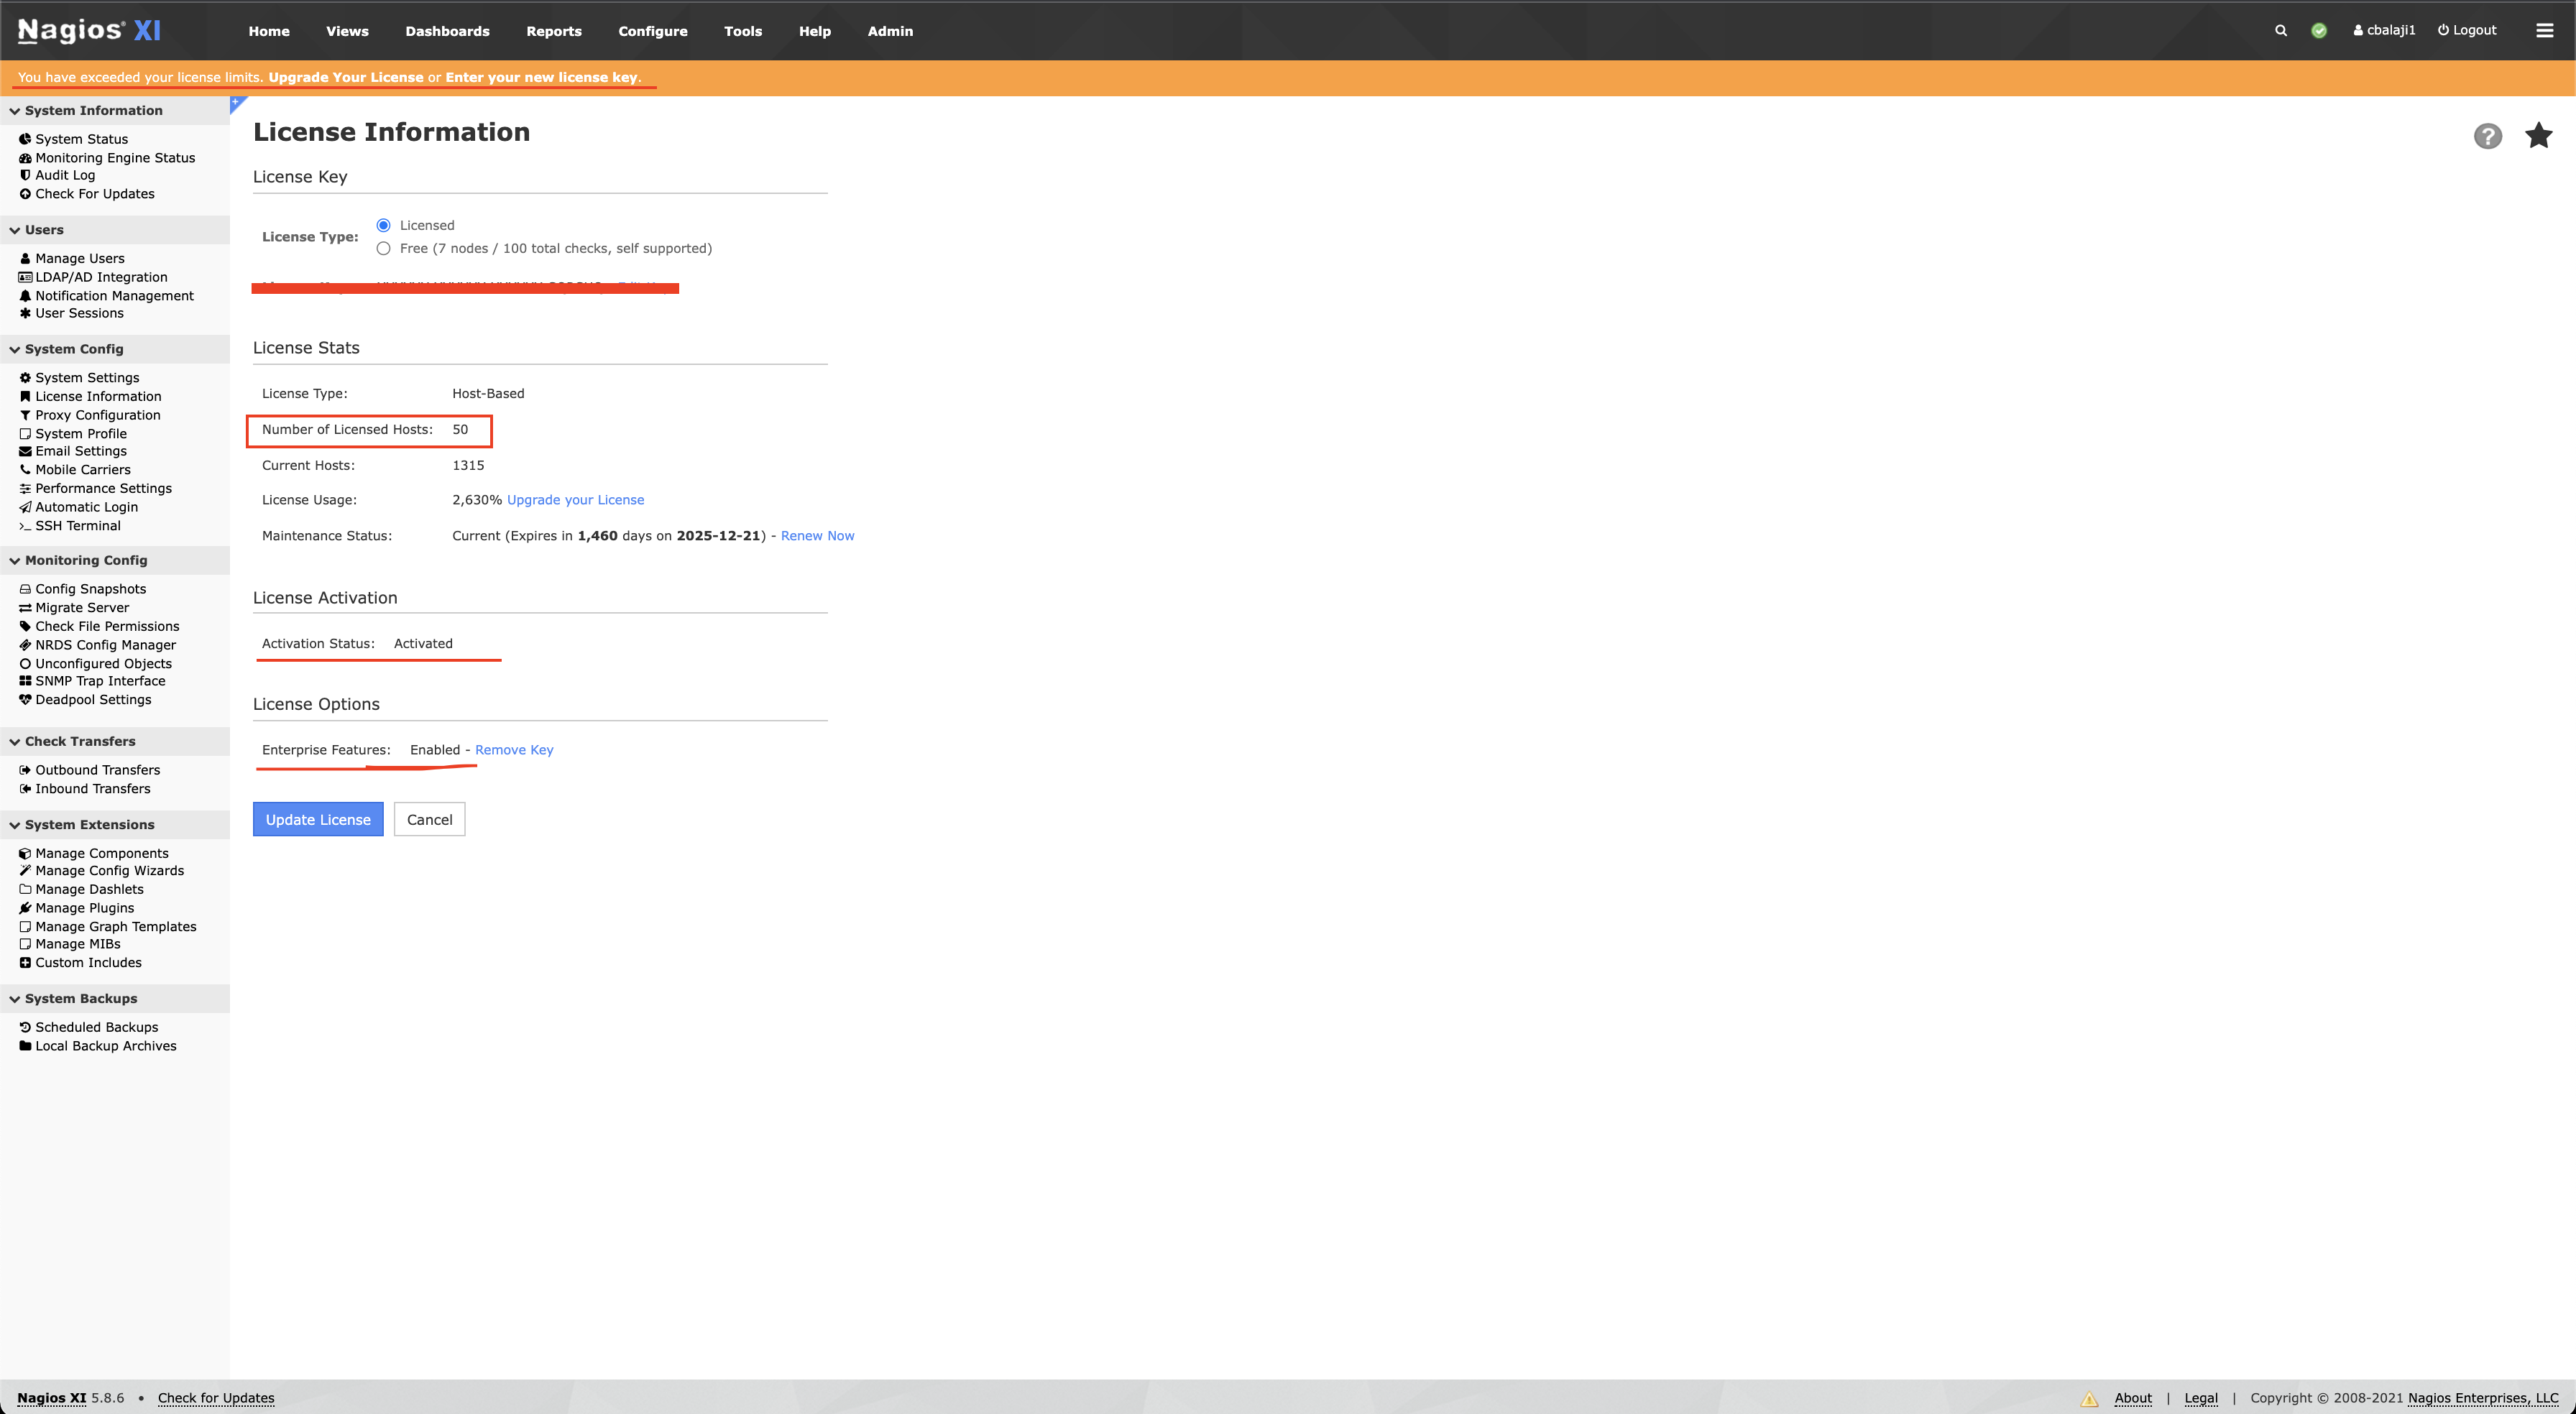Select the Licensed radio button

383,225
